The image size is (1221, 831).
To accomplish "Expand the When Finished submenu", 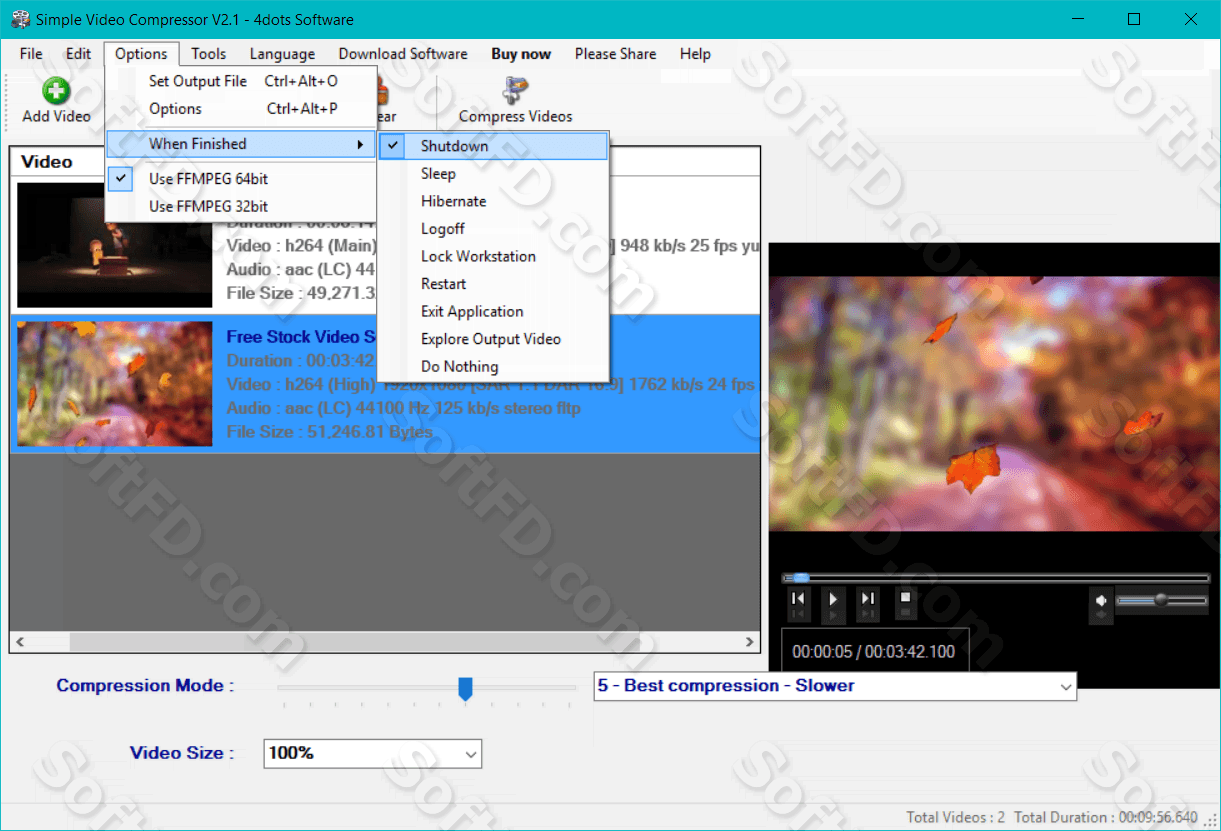I will click(240, 144).
